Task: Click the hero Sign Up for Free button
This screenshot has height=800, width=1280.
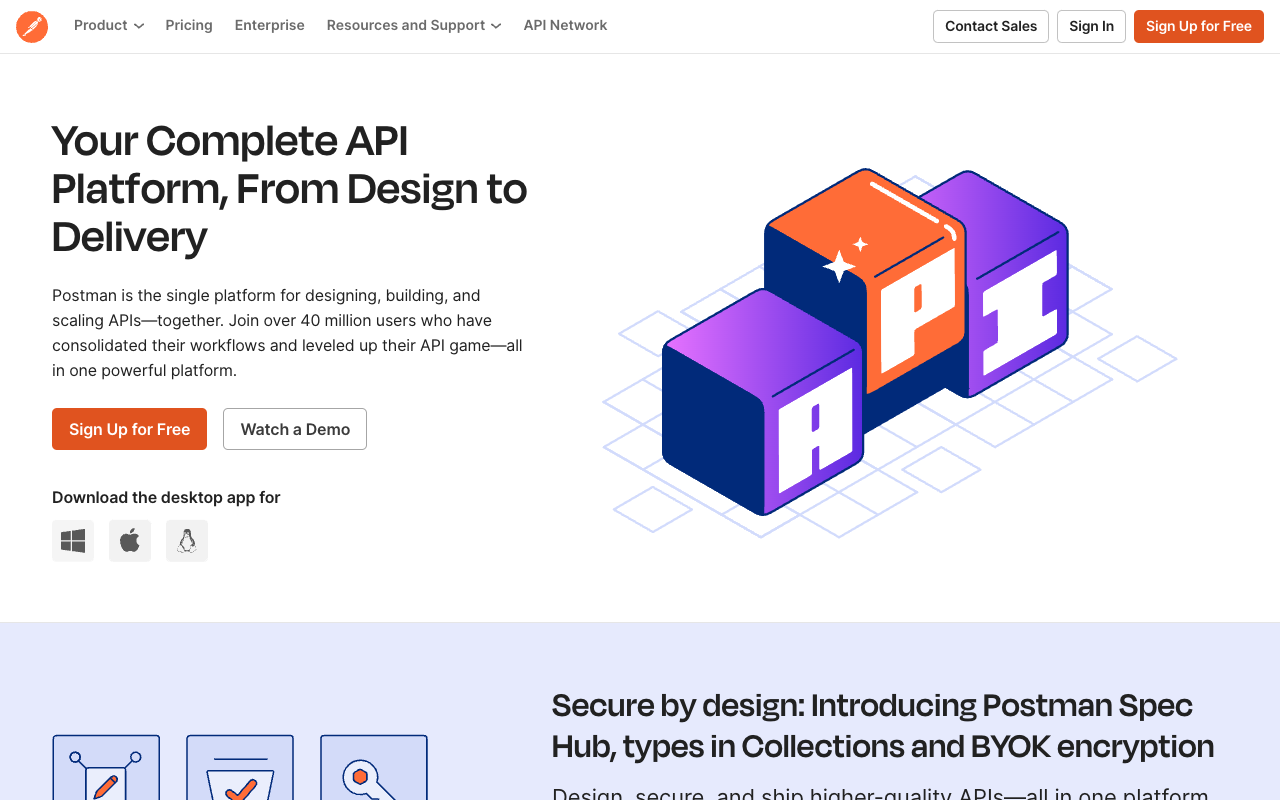Action: [x=130, y=429]
